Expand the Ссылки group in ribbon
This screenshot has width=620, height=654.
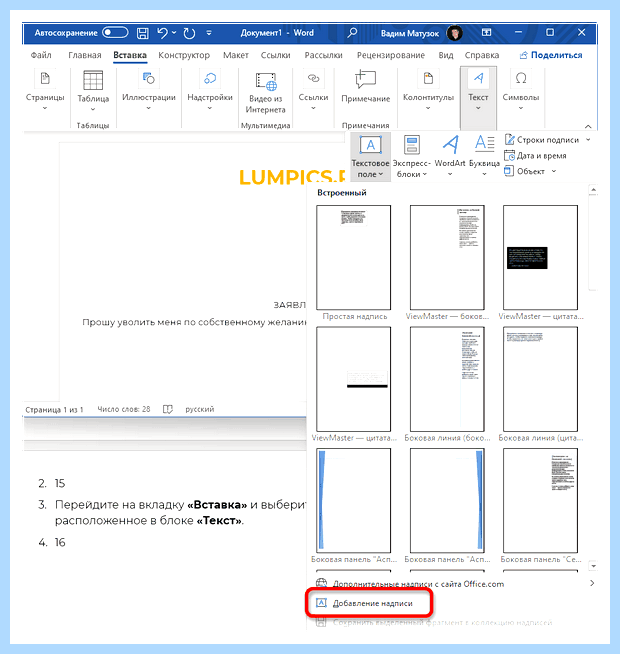[313, 91]
